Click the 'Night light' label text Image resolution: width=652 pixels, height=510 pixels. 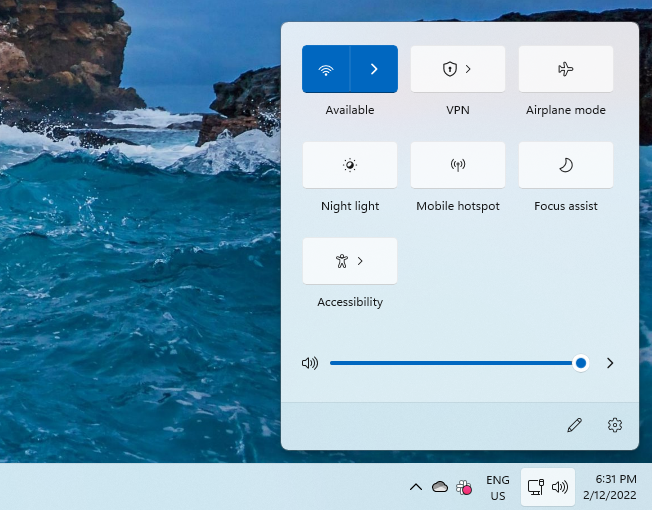tap(350, 206)
